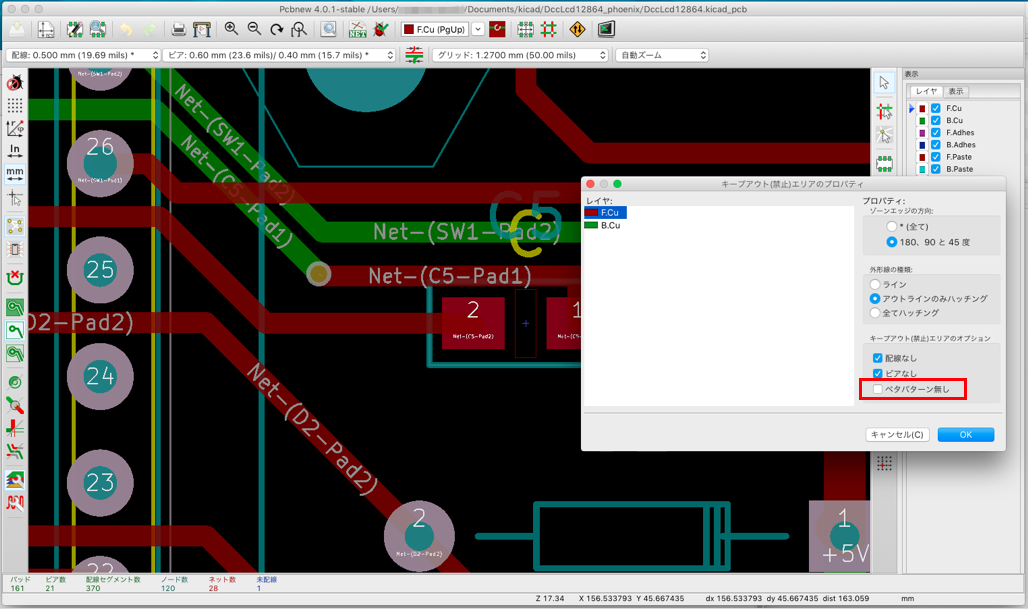Click the read netlist NET icon

point(357,29)
